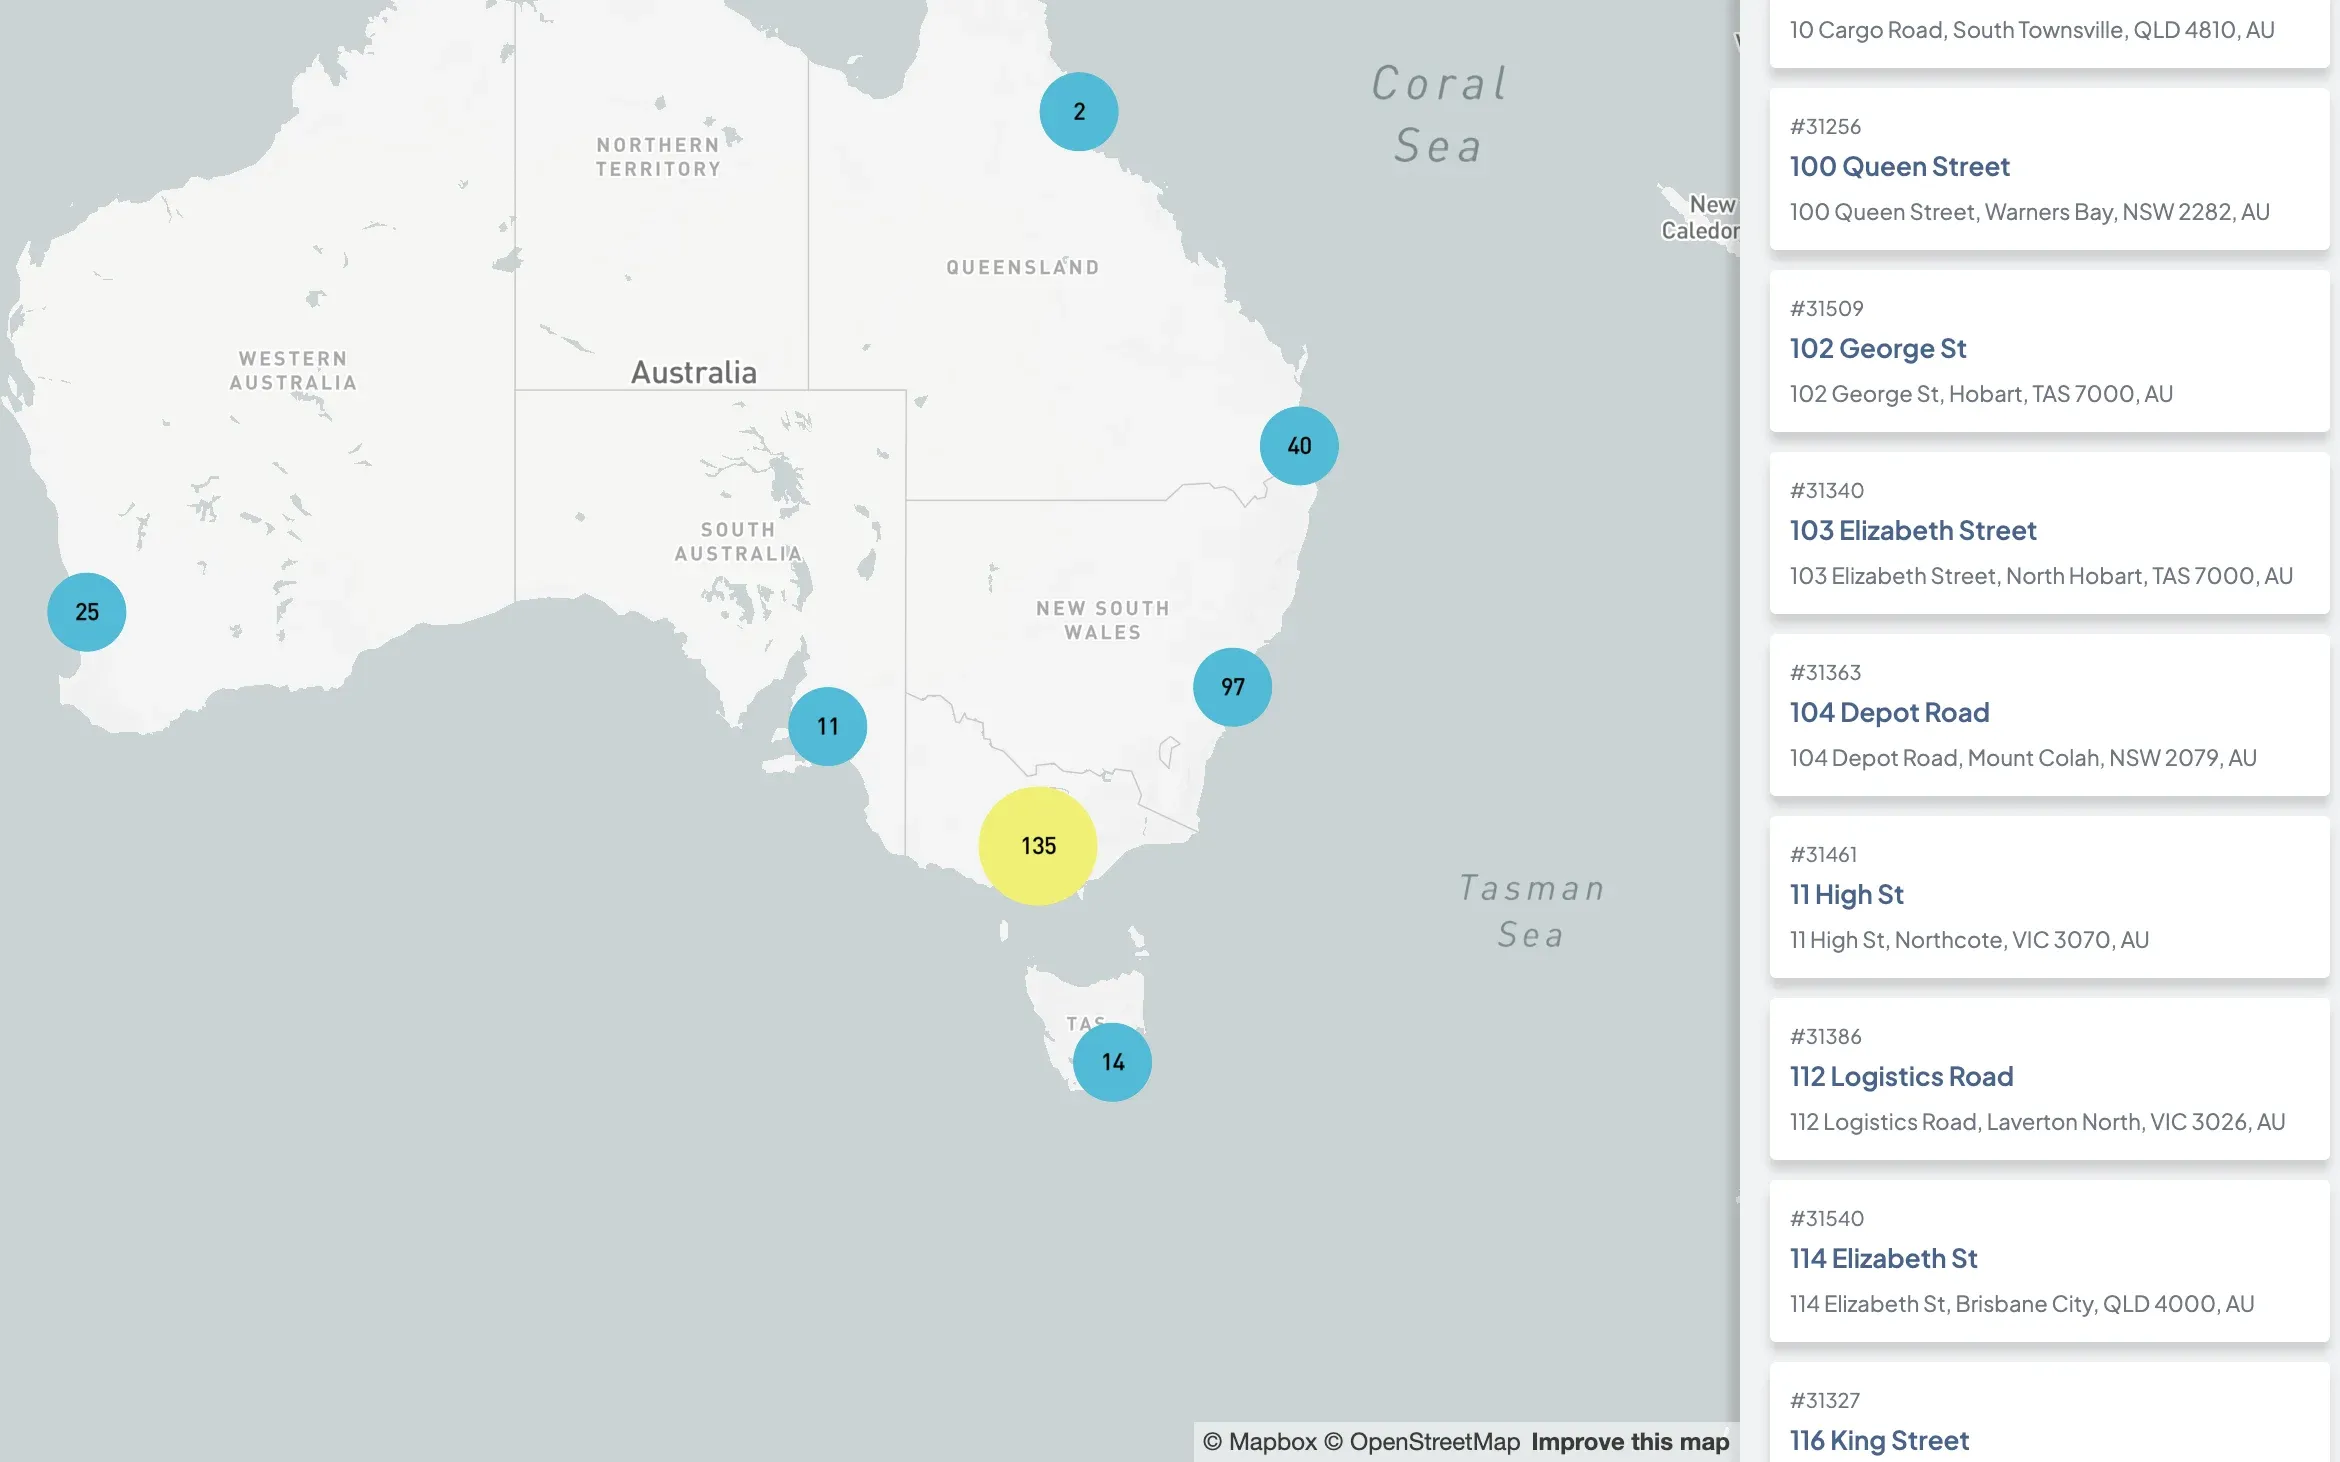
Task: Click the ID #31509 label
Action: (1827, 309)
